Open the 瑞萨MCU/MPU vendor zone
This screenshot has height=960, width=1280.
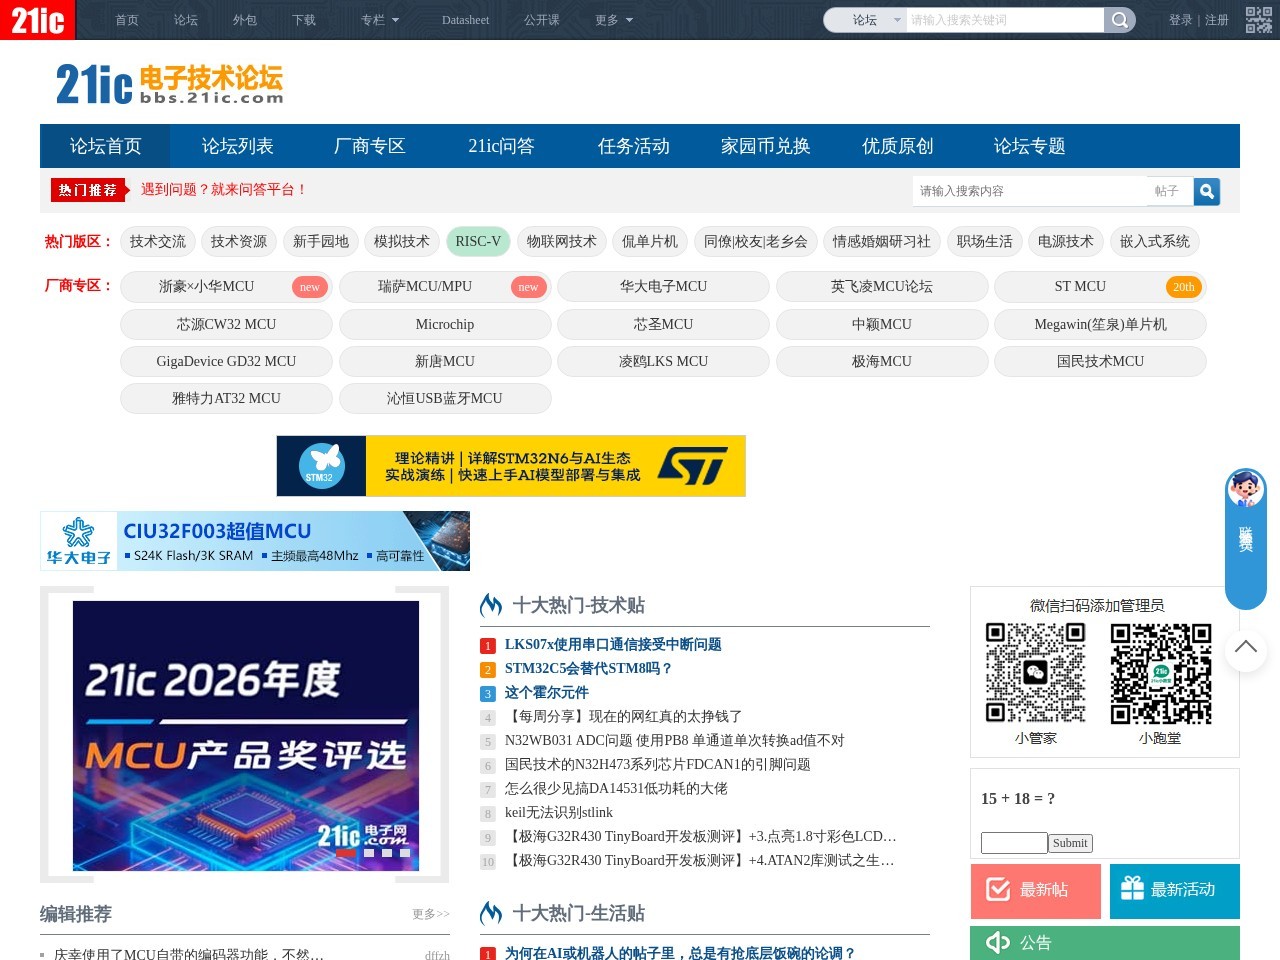coord(445,286)
